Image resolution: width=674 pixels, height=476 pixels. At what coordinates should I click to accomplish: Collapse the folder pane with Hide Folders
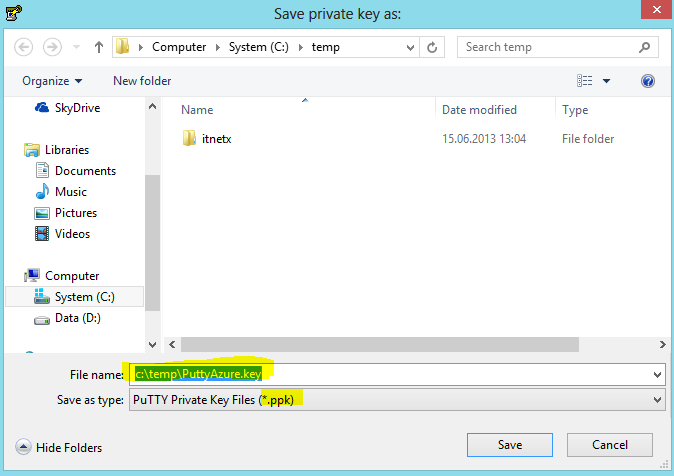[x=60, y=447]
